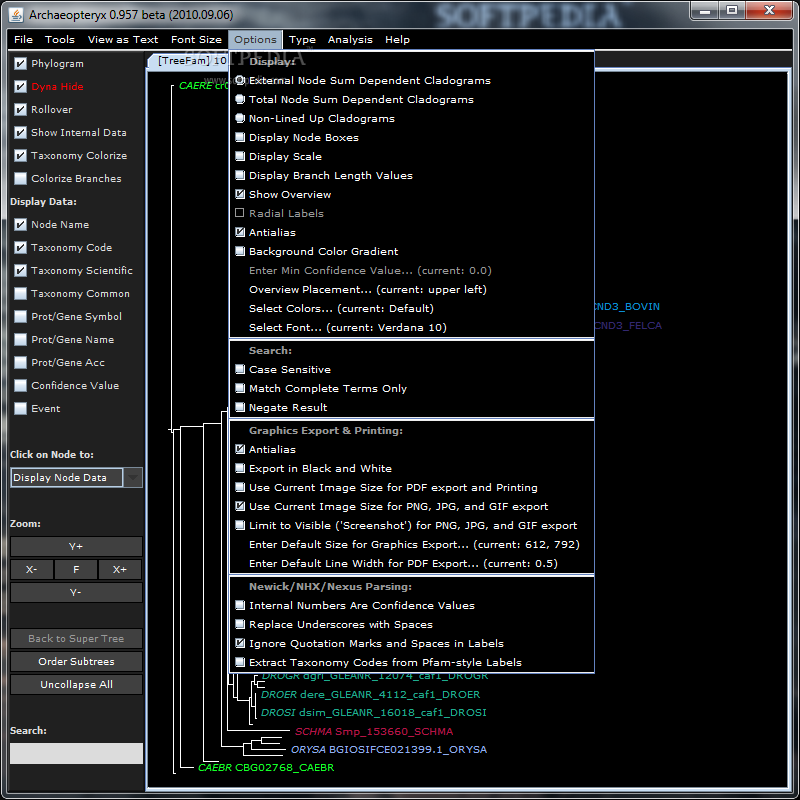The height and width of the screenshot is (800, 800).
Task: Enable Background Color Gradient
Action: tap(412, 251)
